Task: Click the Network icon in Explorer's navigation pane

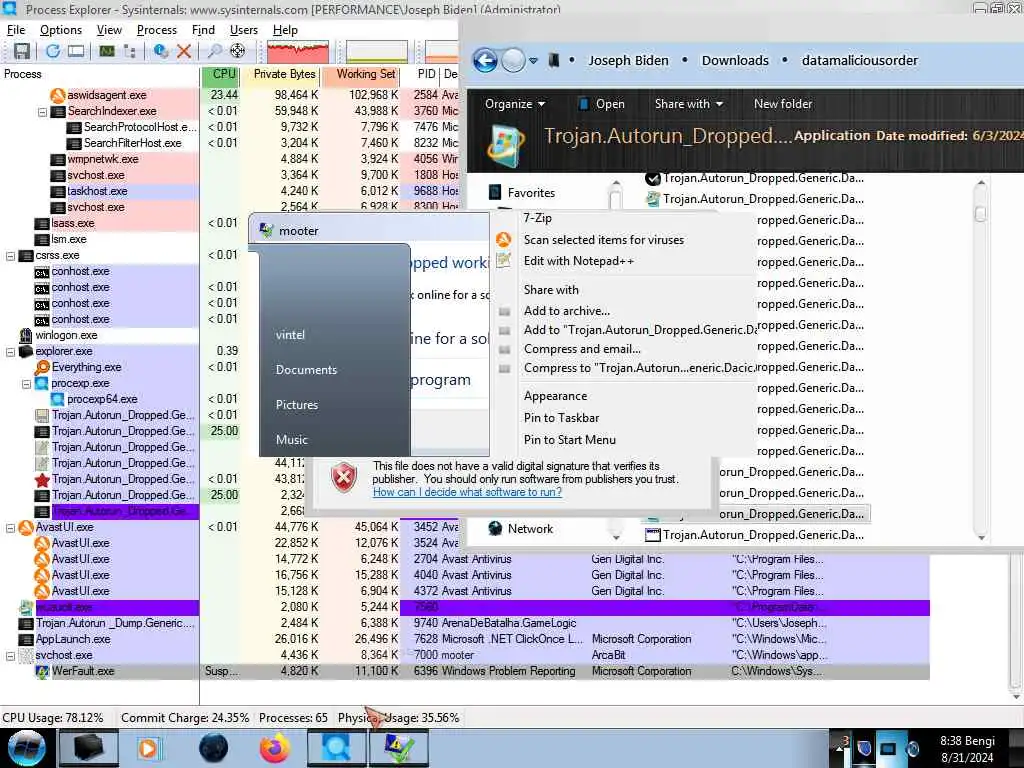Action: tap(495, 529)
